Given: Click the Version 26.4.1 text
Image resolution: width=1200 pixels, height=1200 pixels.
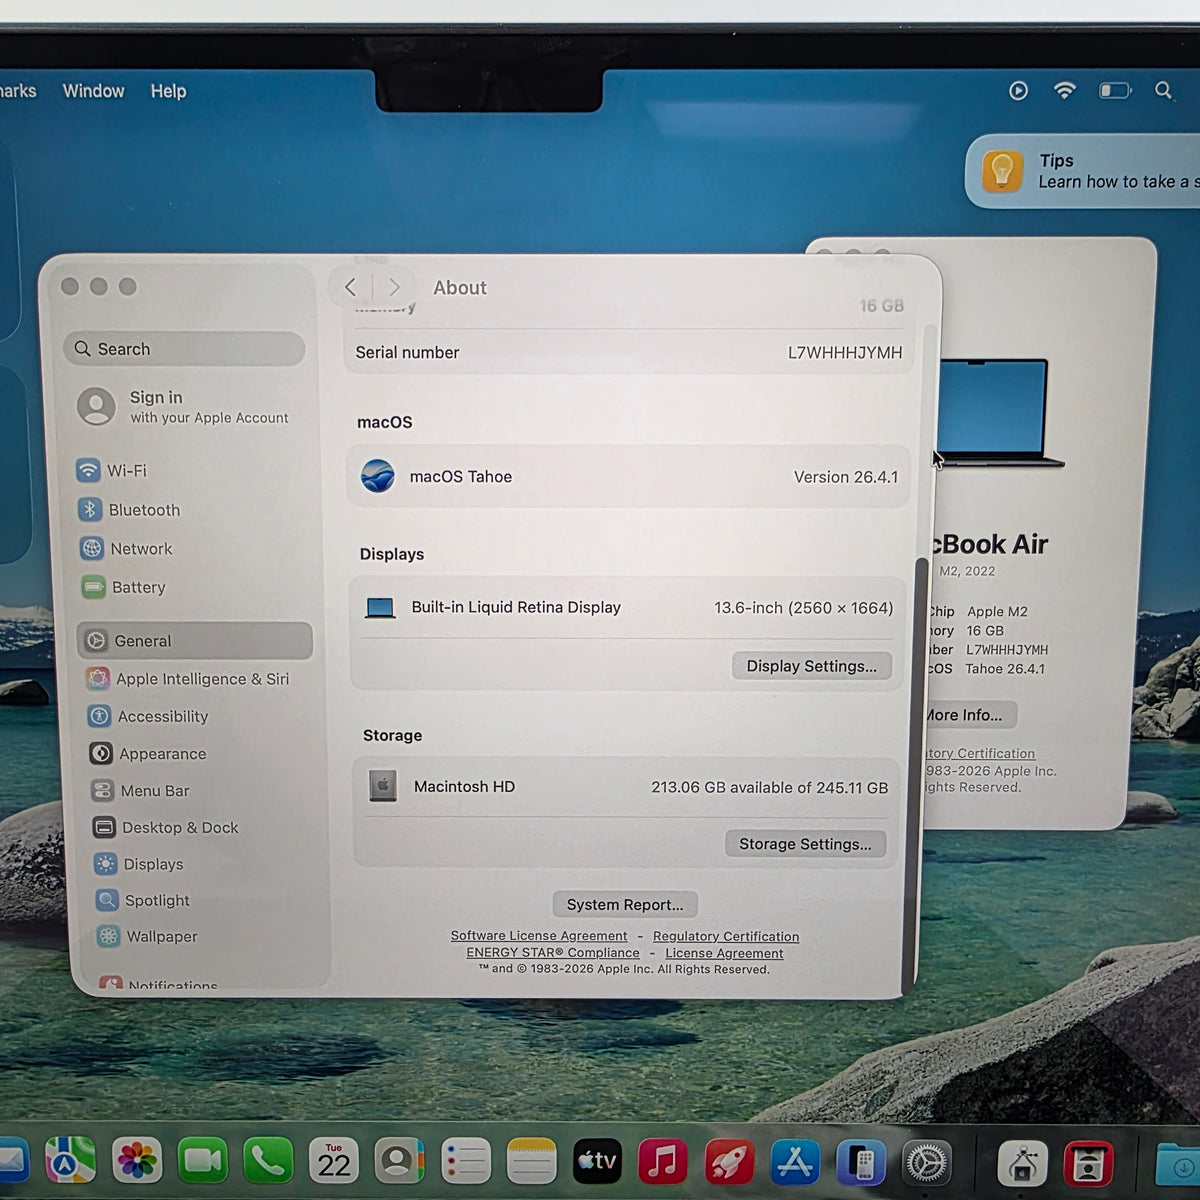Looking at the screenshot, I should pos(846,477).
